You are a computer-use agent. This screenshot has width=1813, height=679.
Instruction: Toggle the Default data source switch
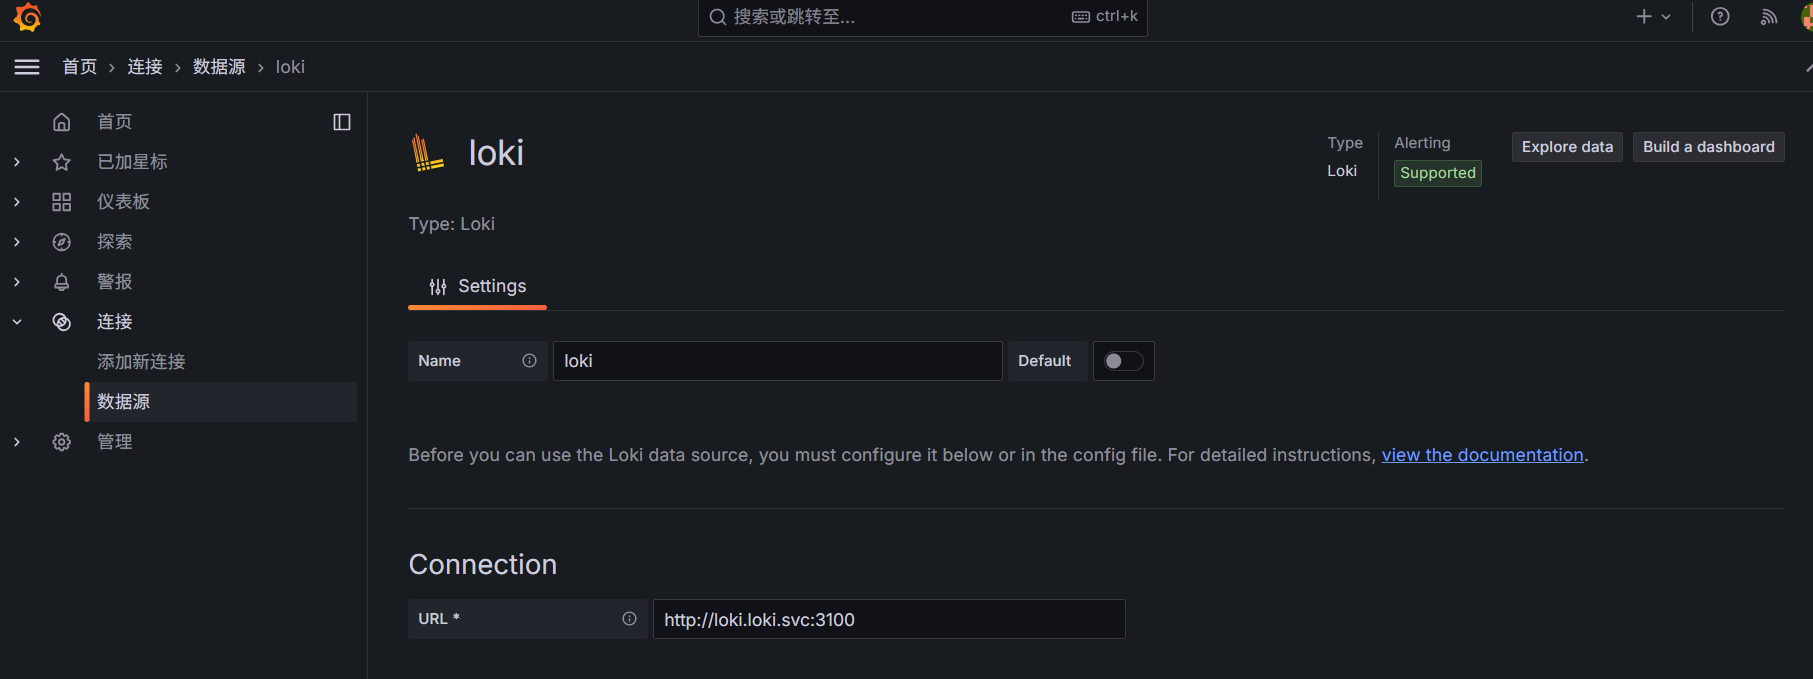click(x=1123, y=361)
